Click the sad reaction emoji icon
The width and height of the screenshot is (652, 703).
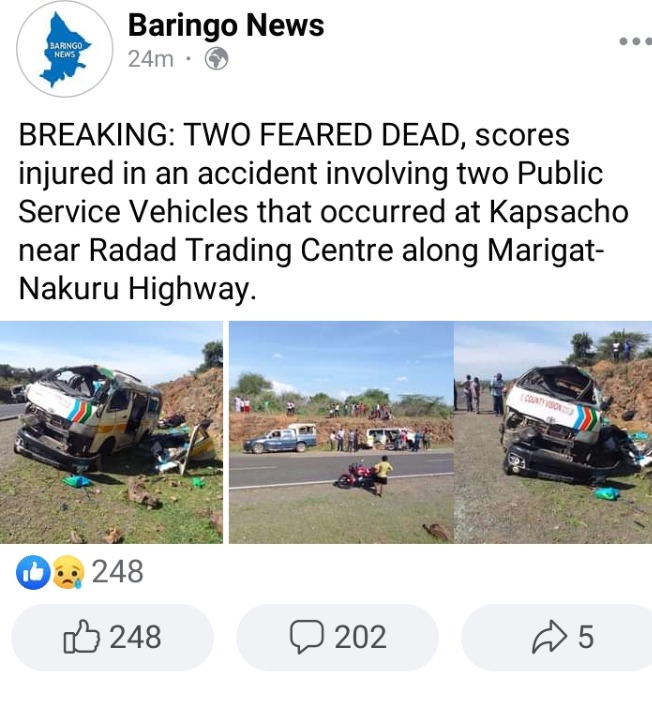coord(69,572)
